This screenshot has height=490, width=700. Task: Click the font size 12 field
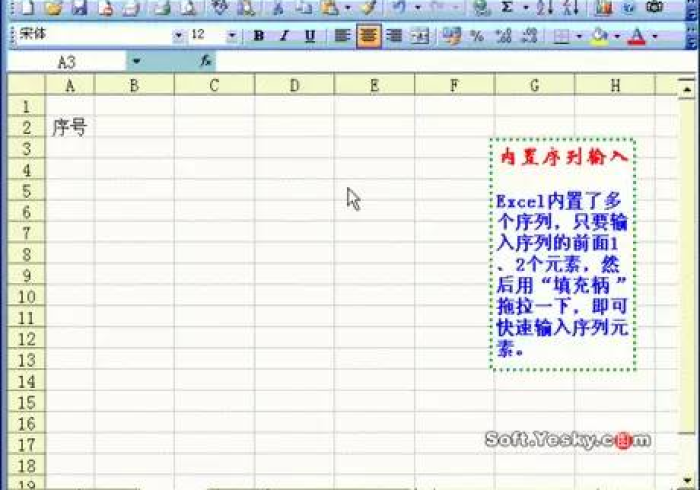pos(207,35)
